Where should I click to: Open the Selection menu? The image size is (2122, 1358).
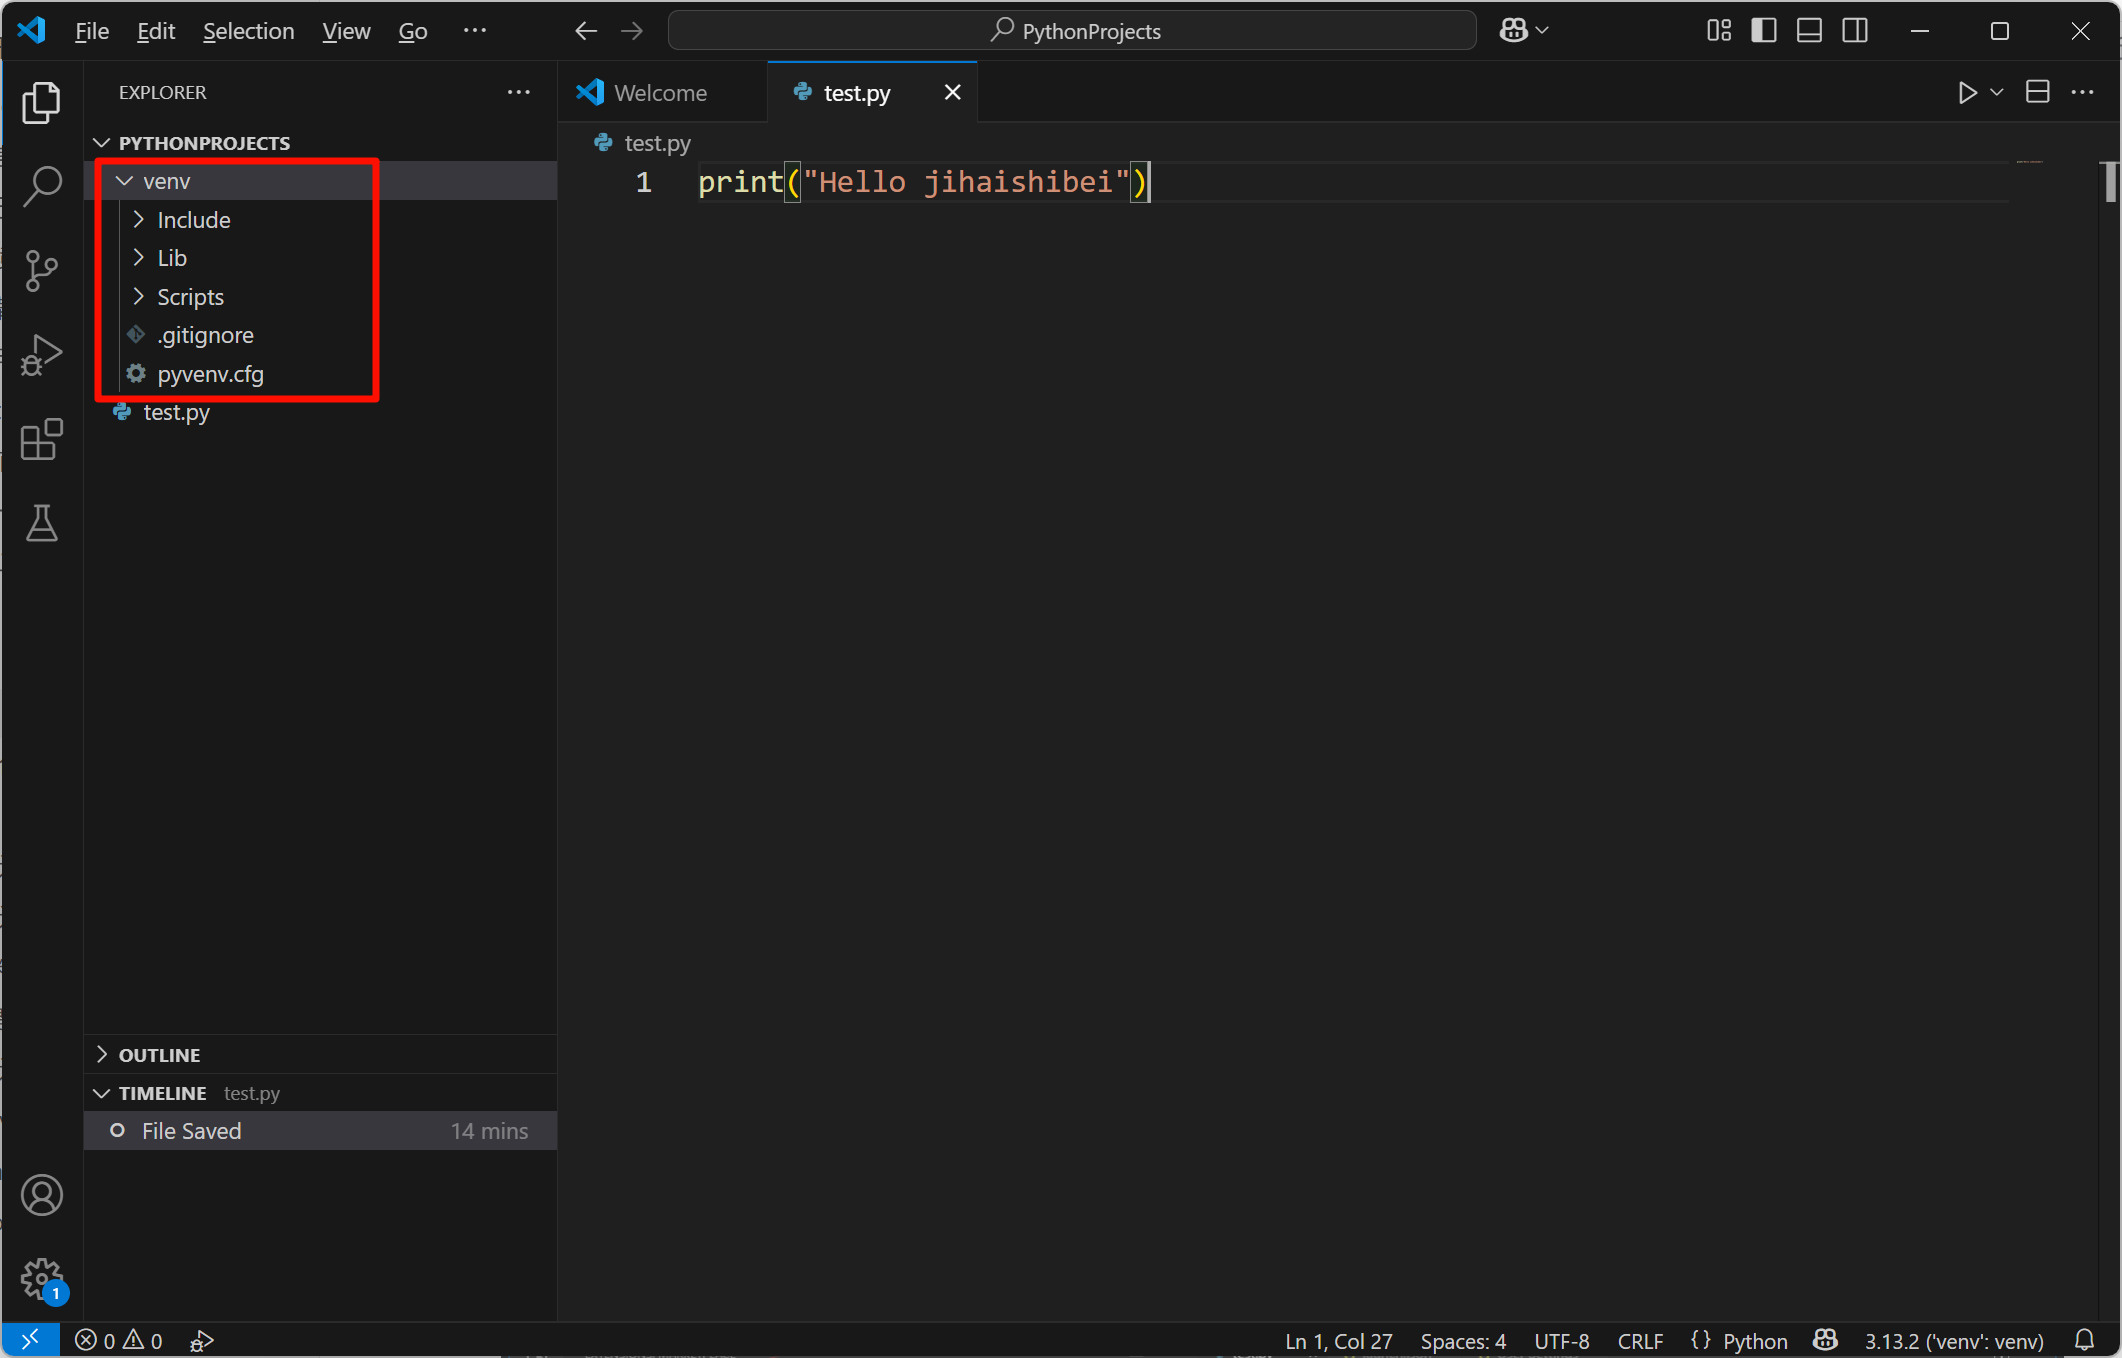pos(248,31)
